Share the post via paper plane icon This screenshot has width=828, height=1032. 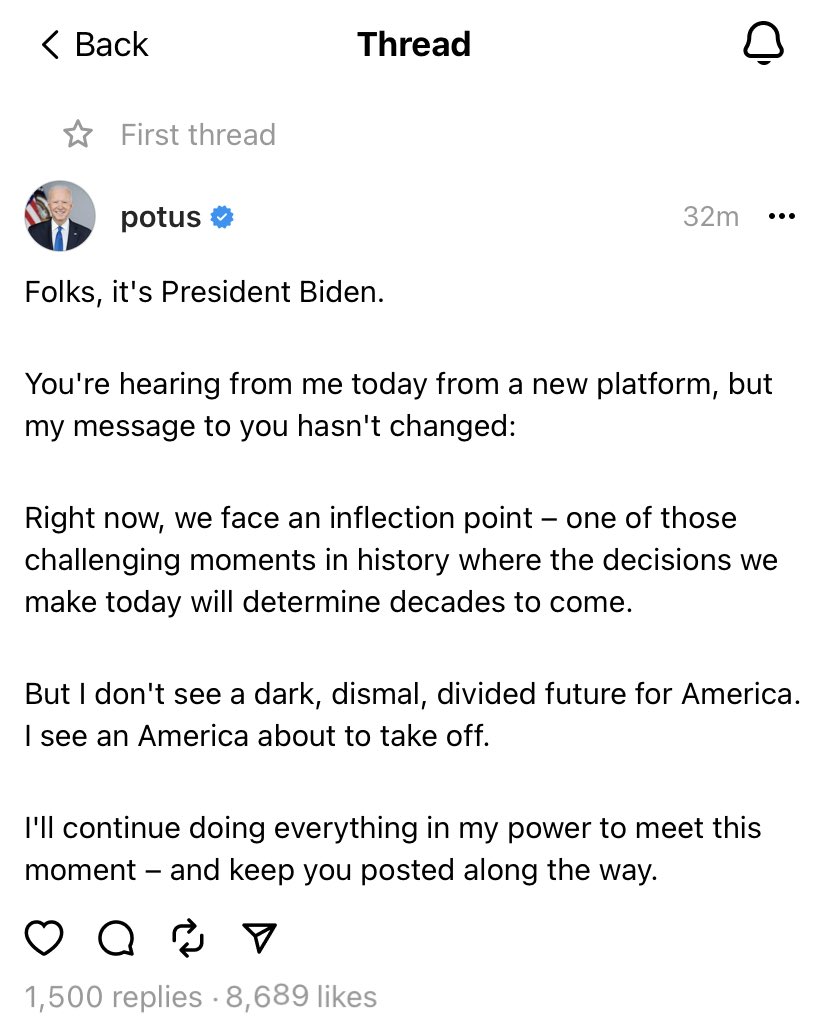pos(259,937)
